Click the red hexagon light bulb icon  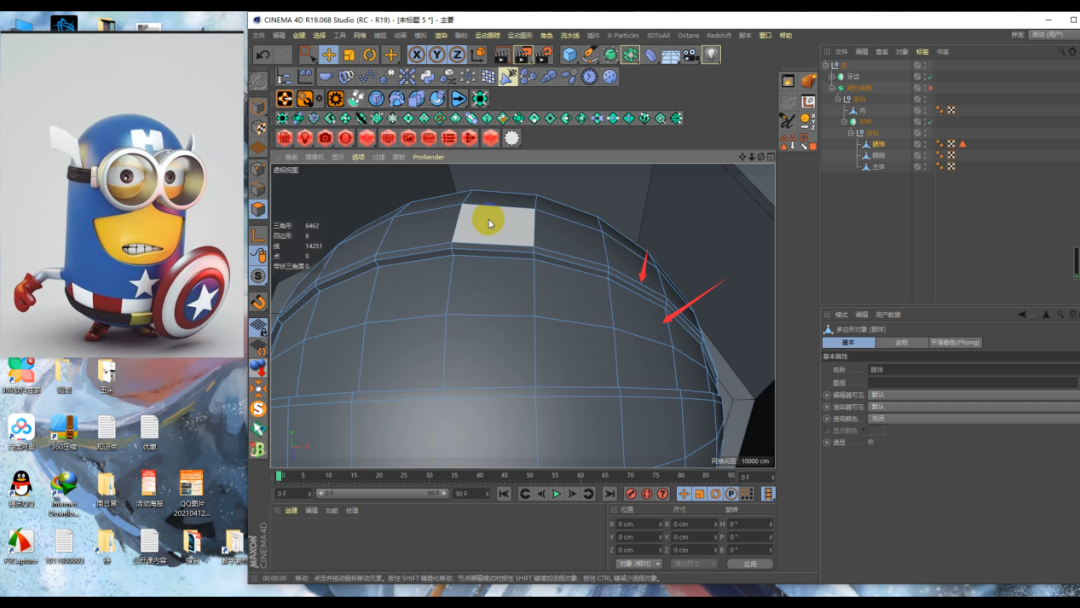pyautogui.click(x=304, y=138)
